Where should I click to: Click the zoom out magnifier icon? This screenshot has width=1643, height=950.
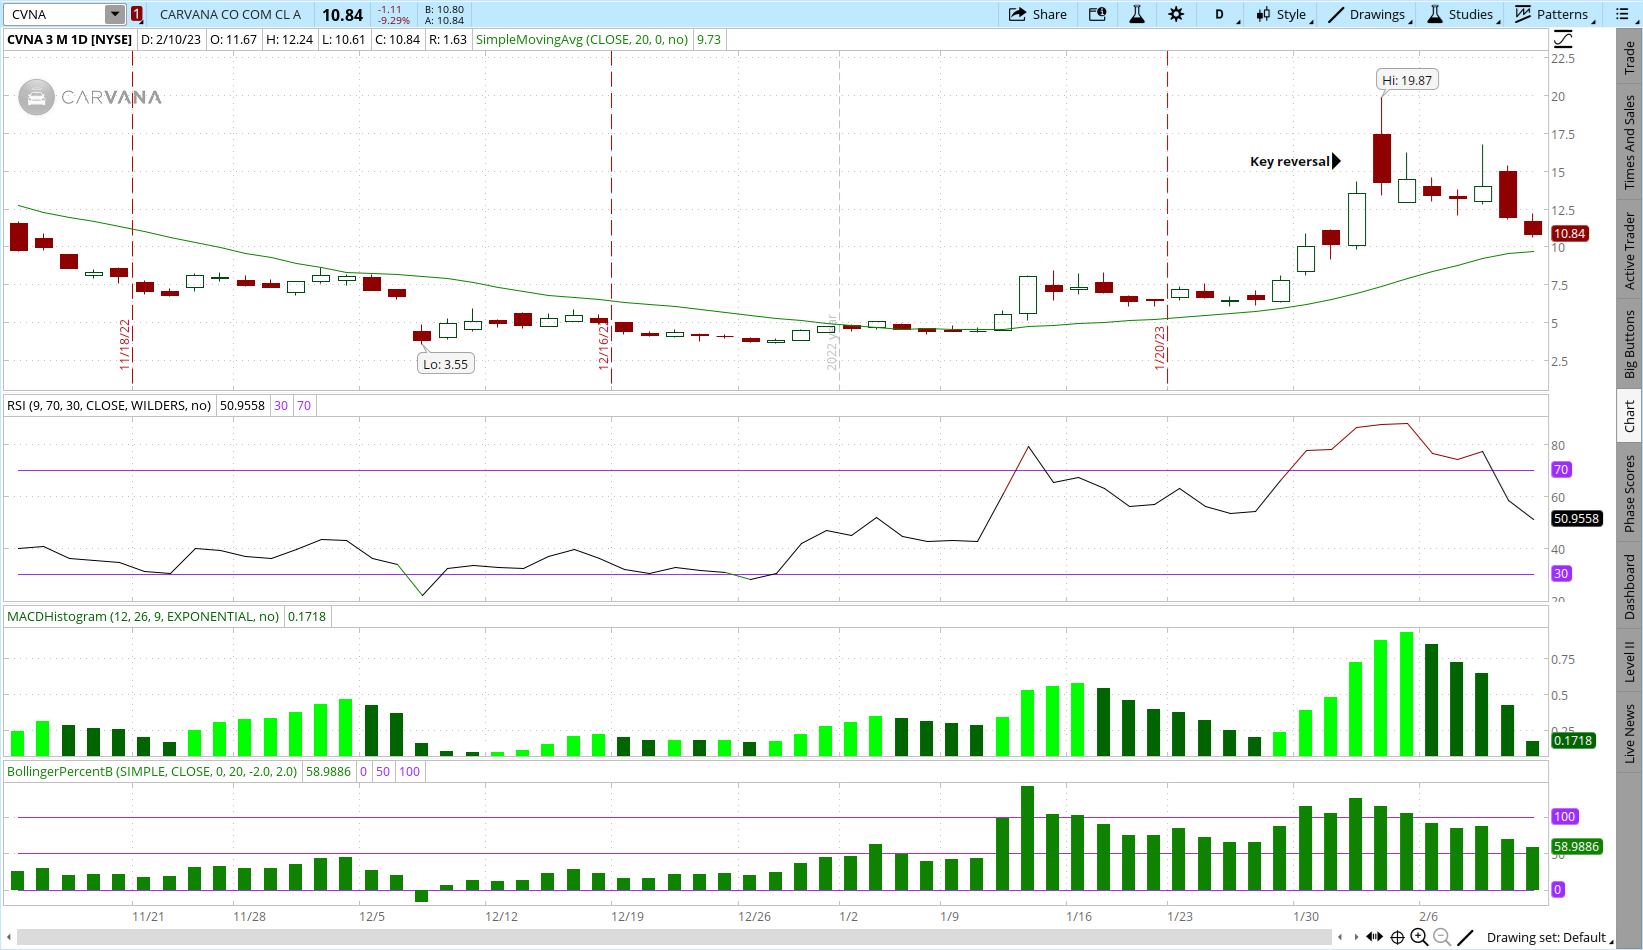tap(1442, 937)
